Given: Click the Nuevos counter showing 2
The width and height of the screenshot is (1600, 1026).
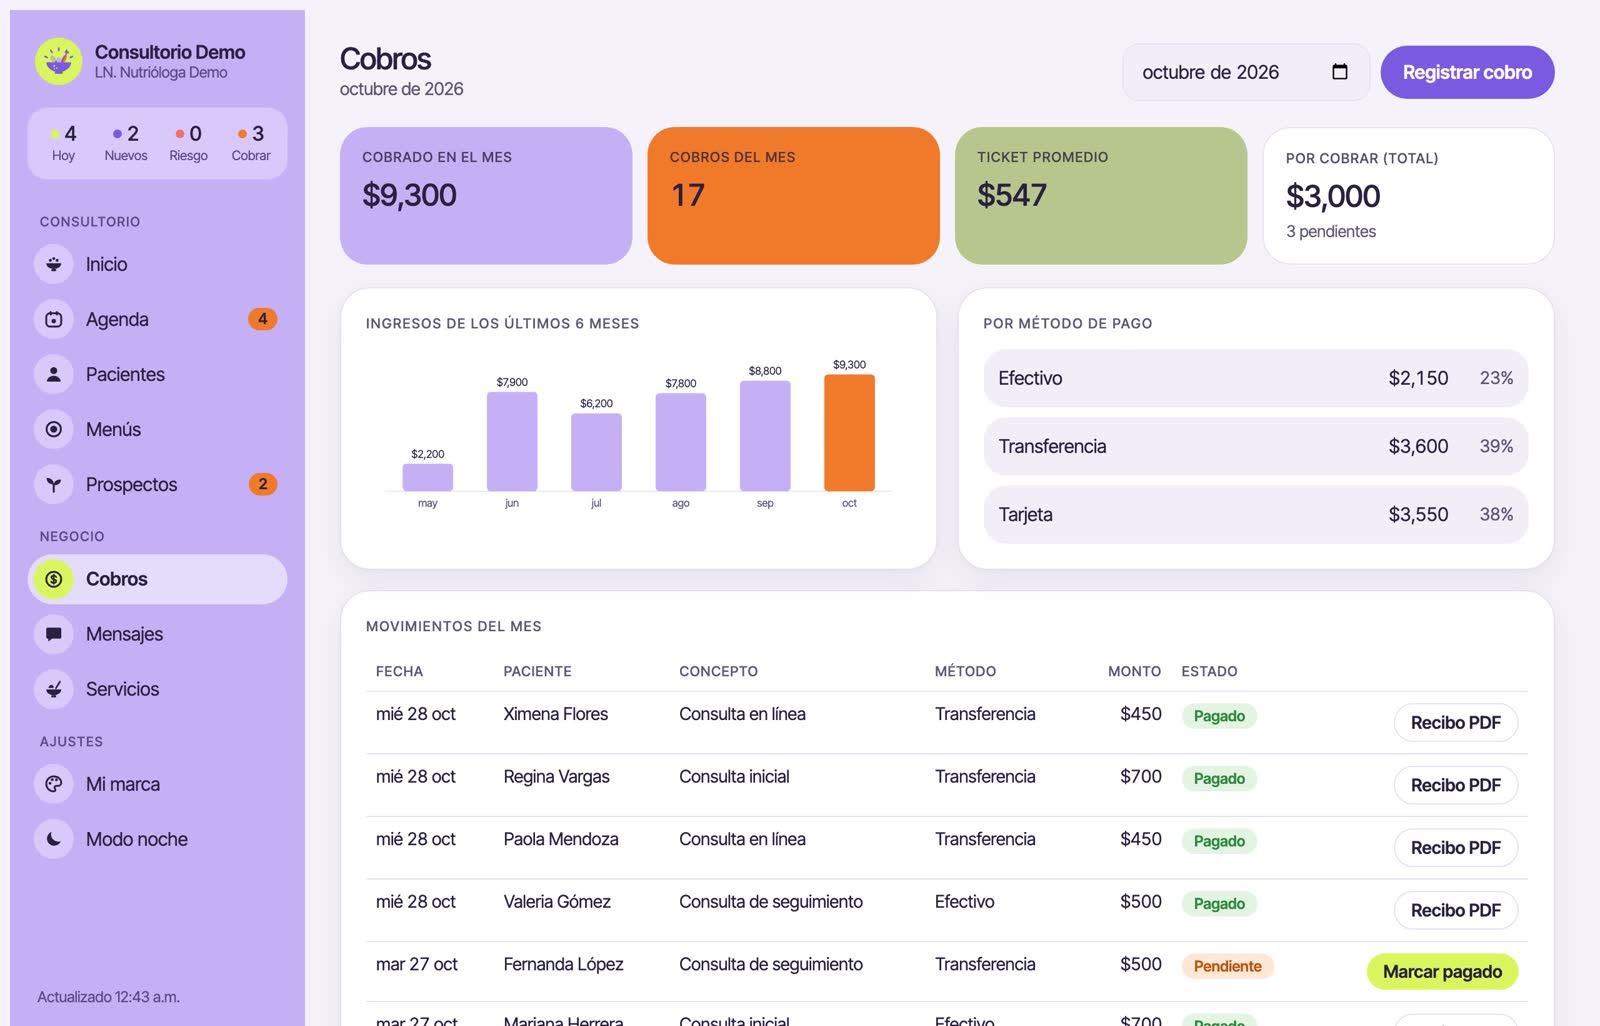Looking at the screenshot, I should [x=126, y=143].
